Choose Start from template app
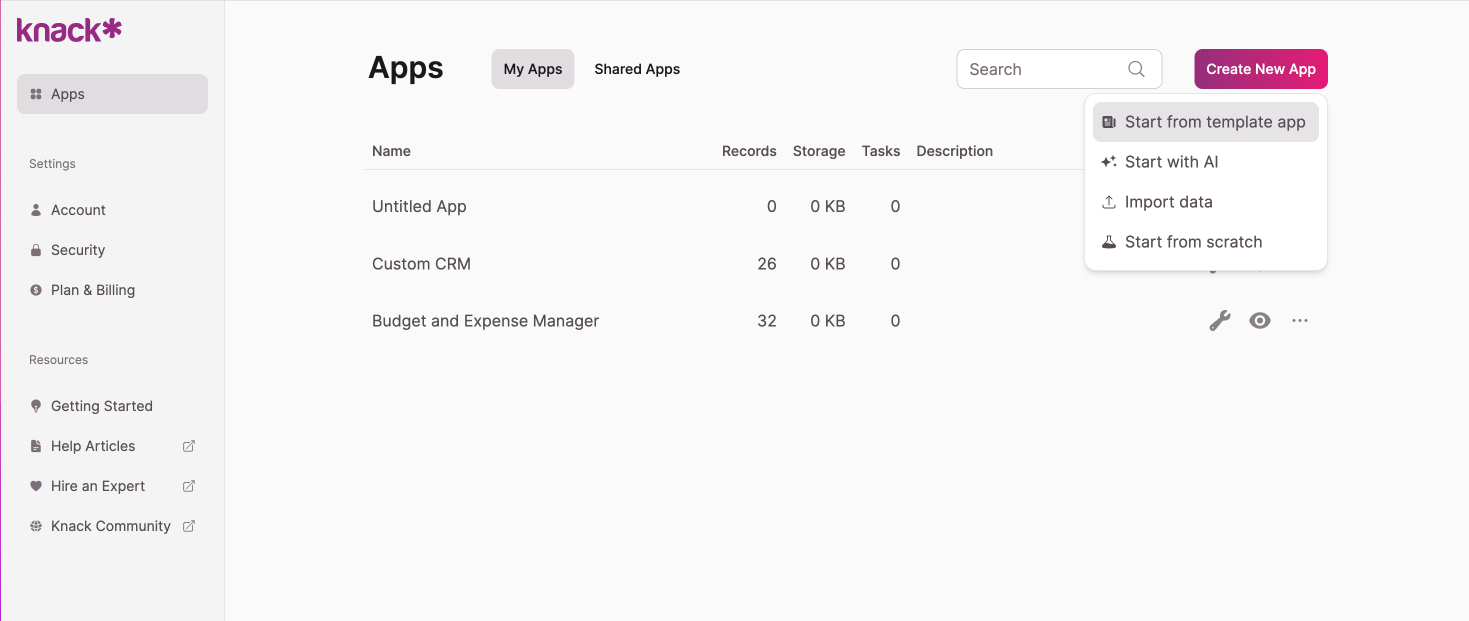 (x=1214, y=122)
